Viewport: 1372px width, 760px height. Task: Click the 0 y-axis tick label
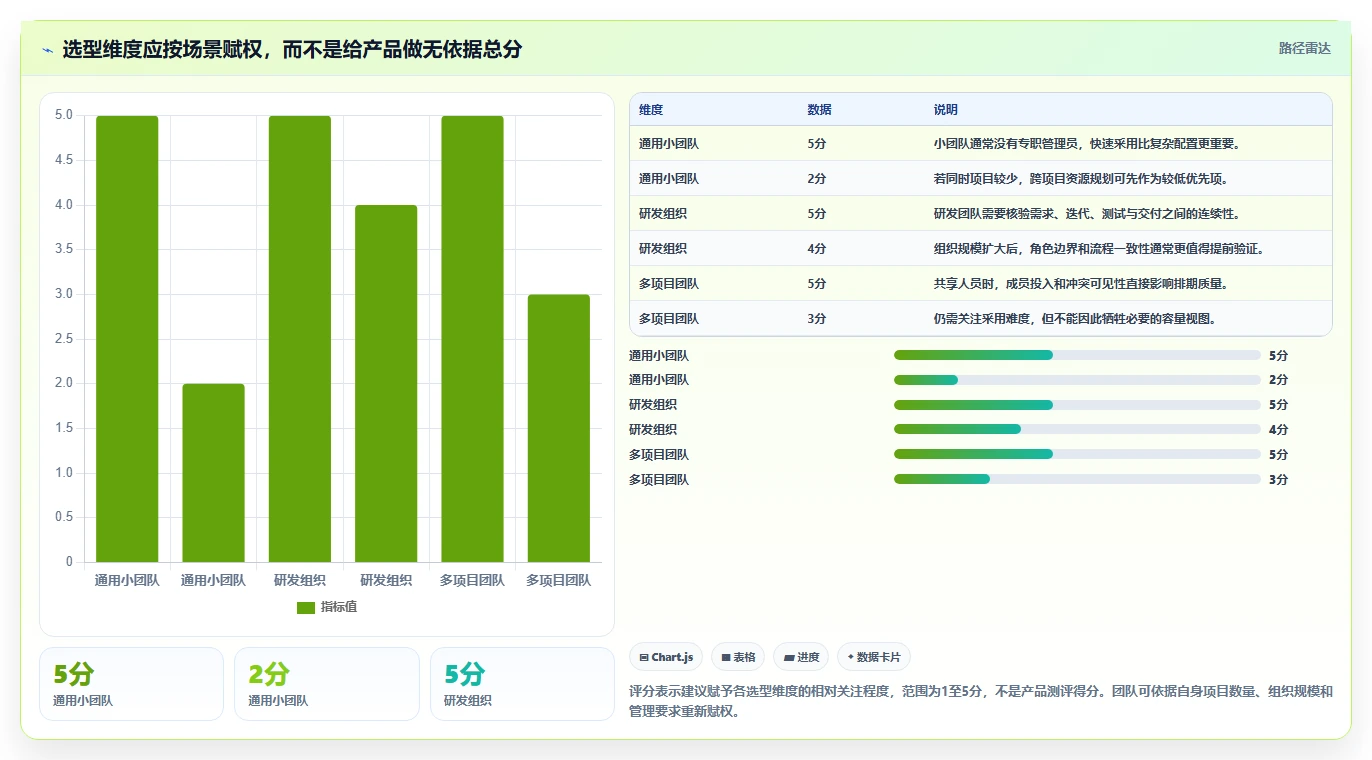click(x=69, y=562)
